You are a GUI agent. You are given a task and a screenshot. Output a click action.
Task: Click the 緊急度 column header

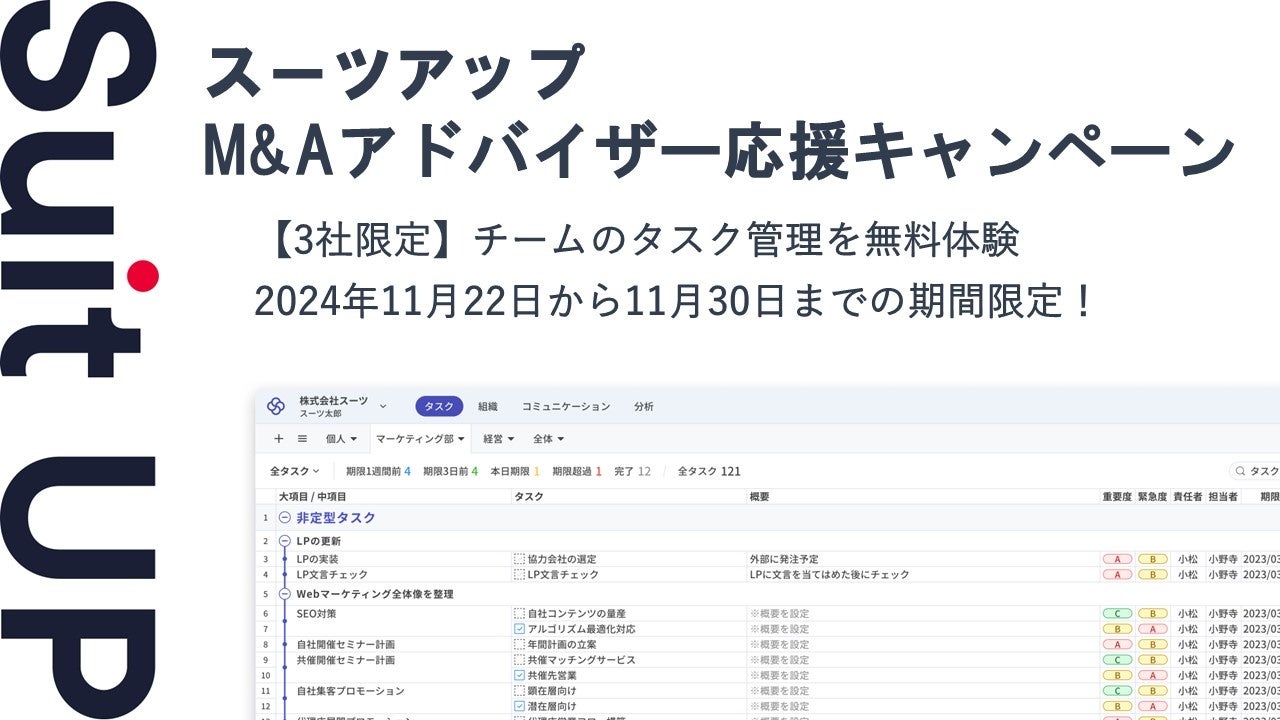point(1153,496)
